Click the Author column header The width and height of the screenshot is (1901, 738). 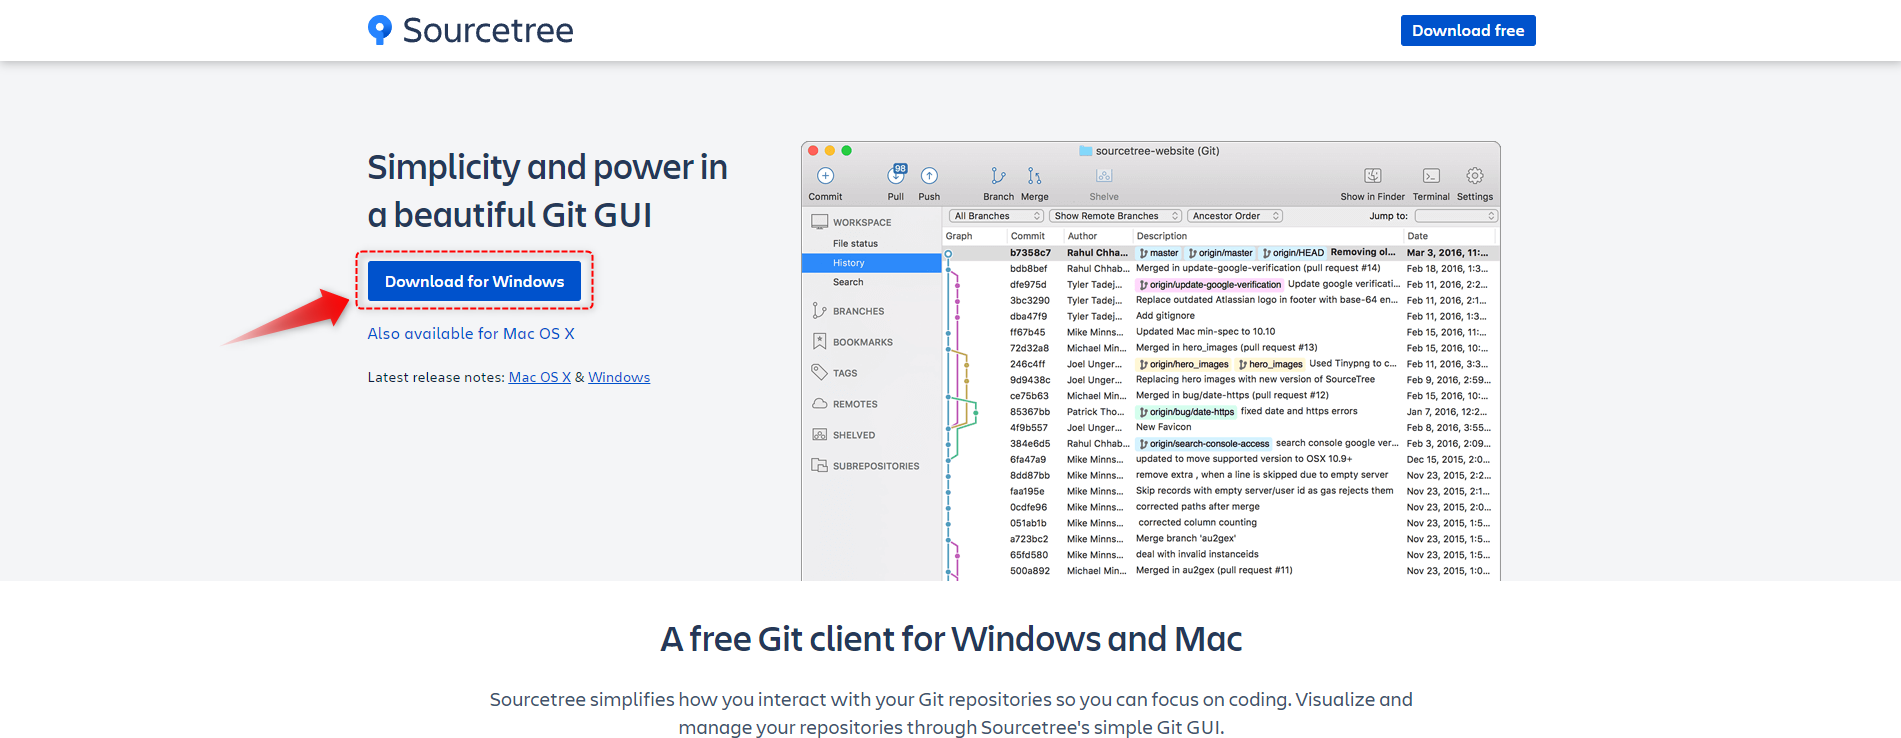point(1082,236)
